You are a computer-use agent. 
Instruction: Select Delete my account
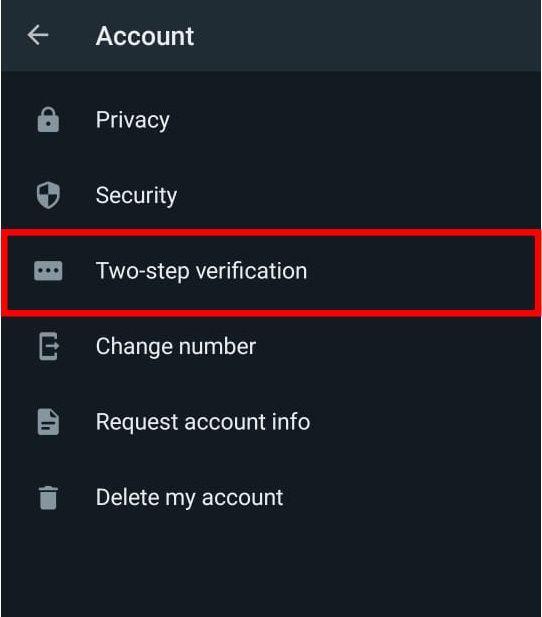(x=271, y=497)
